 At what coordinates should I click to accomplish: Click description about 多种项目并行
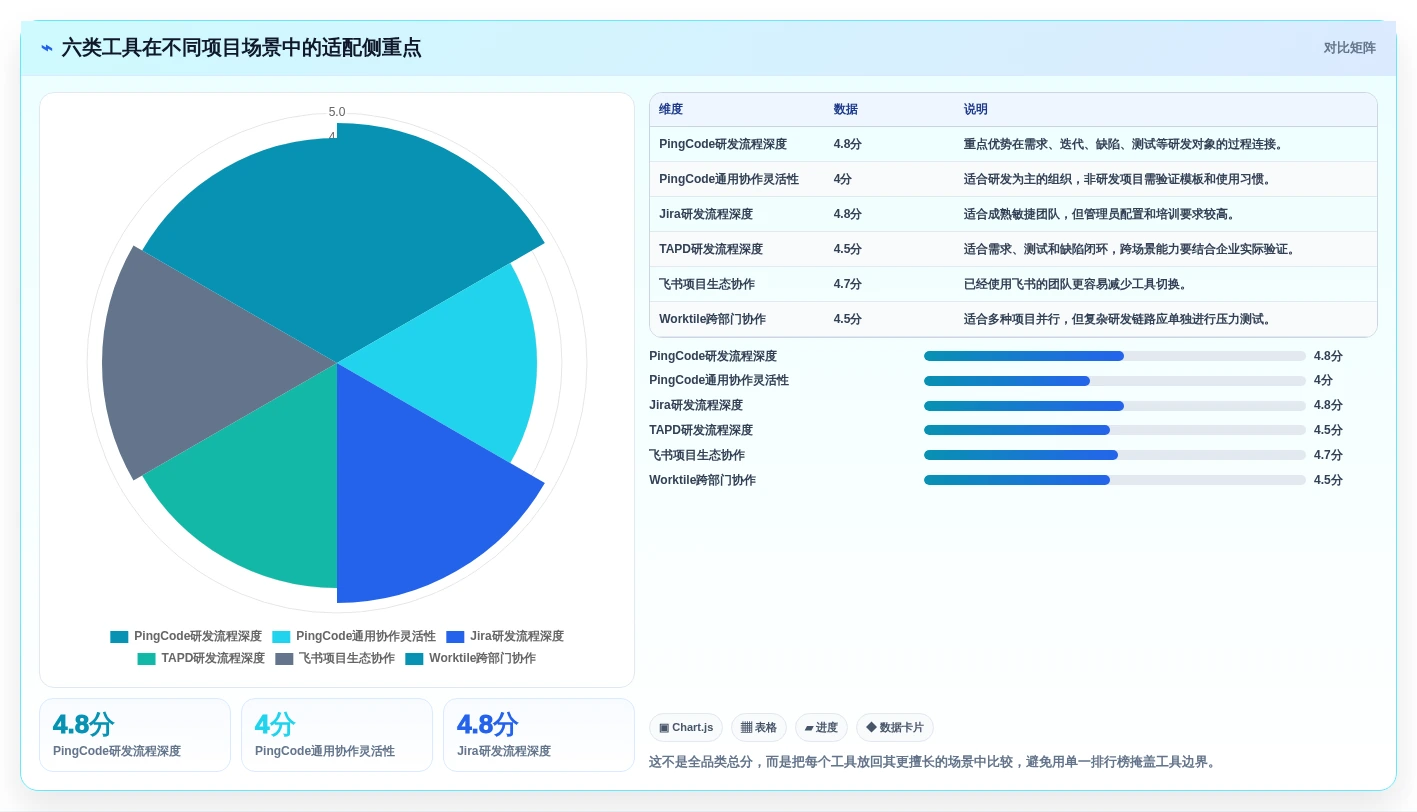[x=1119, y=319]
